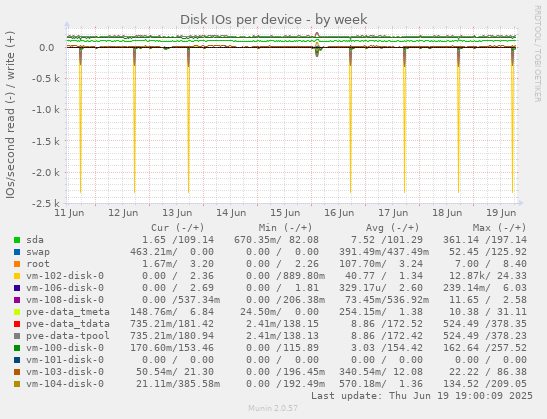This screenshot has width=547, height=419.
Task: Click the red pve-data_tdata swatch
Action: [x=17, y=324]
